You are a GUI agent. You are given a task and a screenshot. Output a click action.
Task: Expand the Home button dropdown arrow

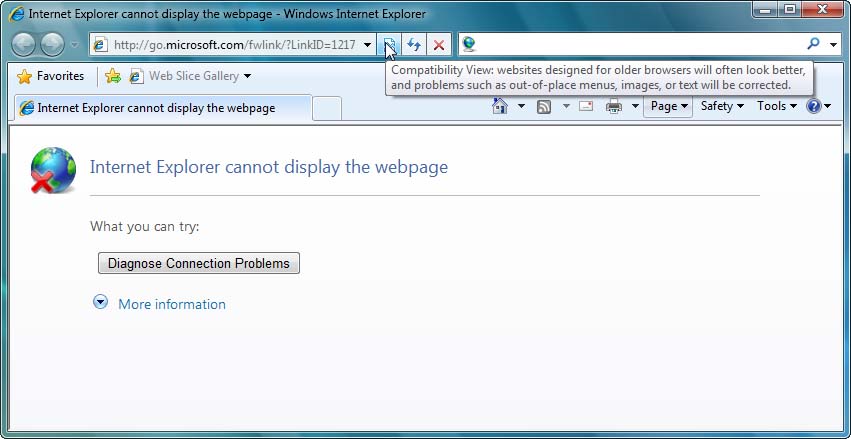tap(521, 106)
